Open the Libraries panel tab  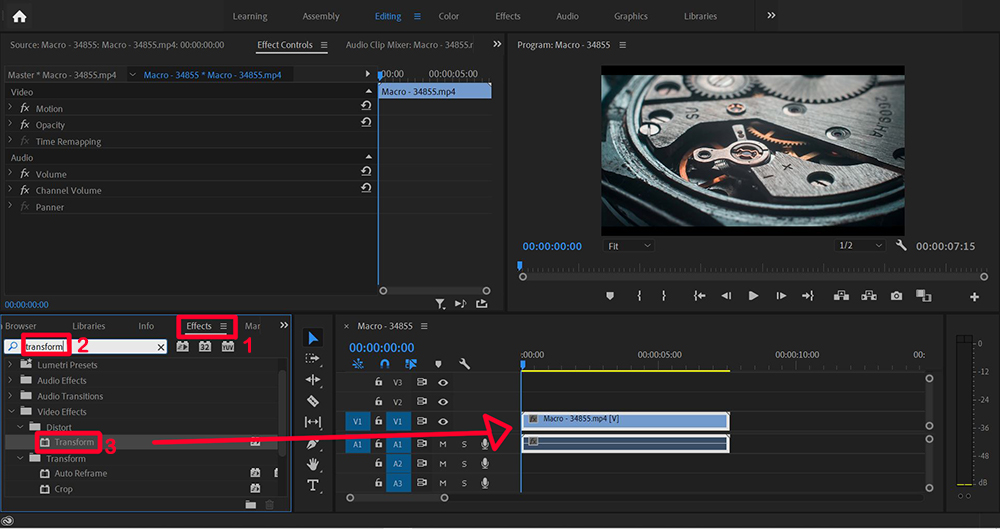pyautogui.click(x=89, y=326)
